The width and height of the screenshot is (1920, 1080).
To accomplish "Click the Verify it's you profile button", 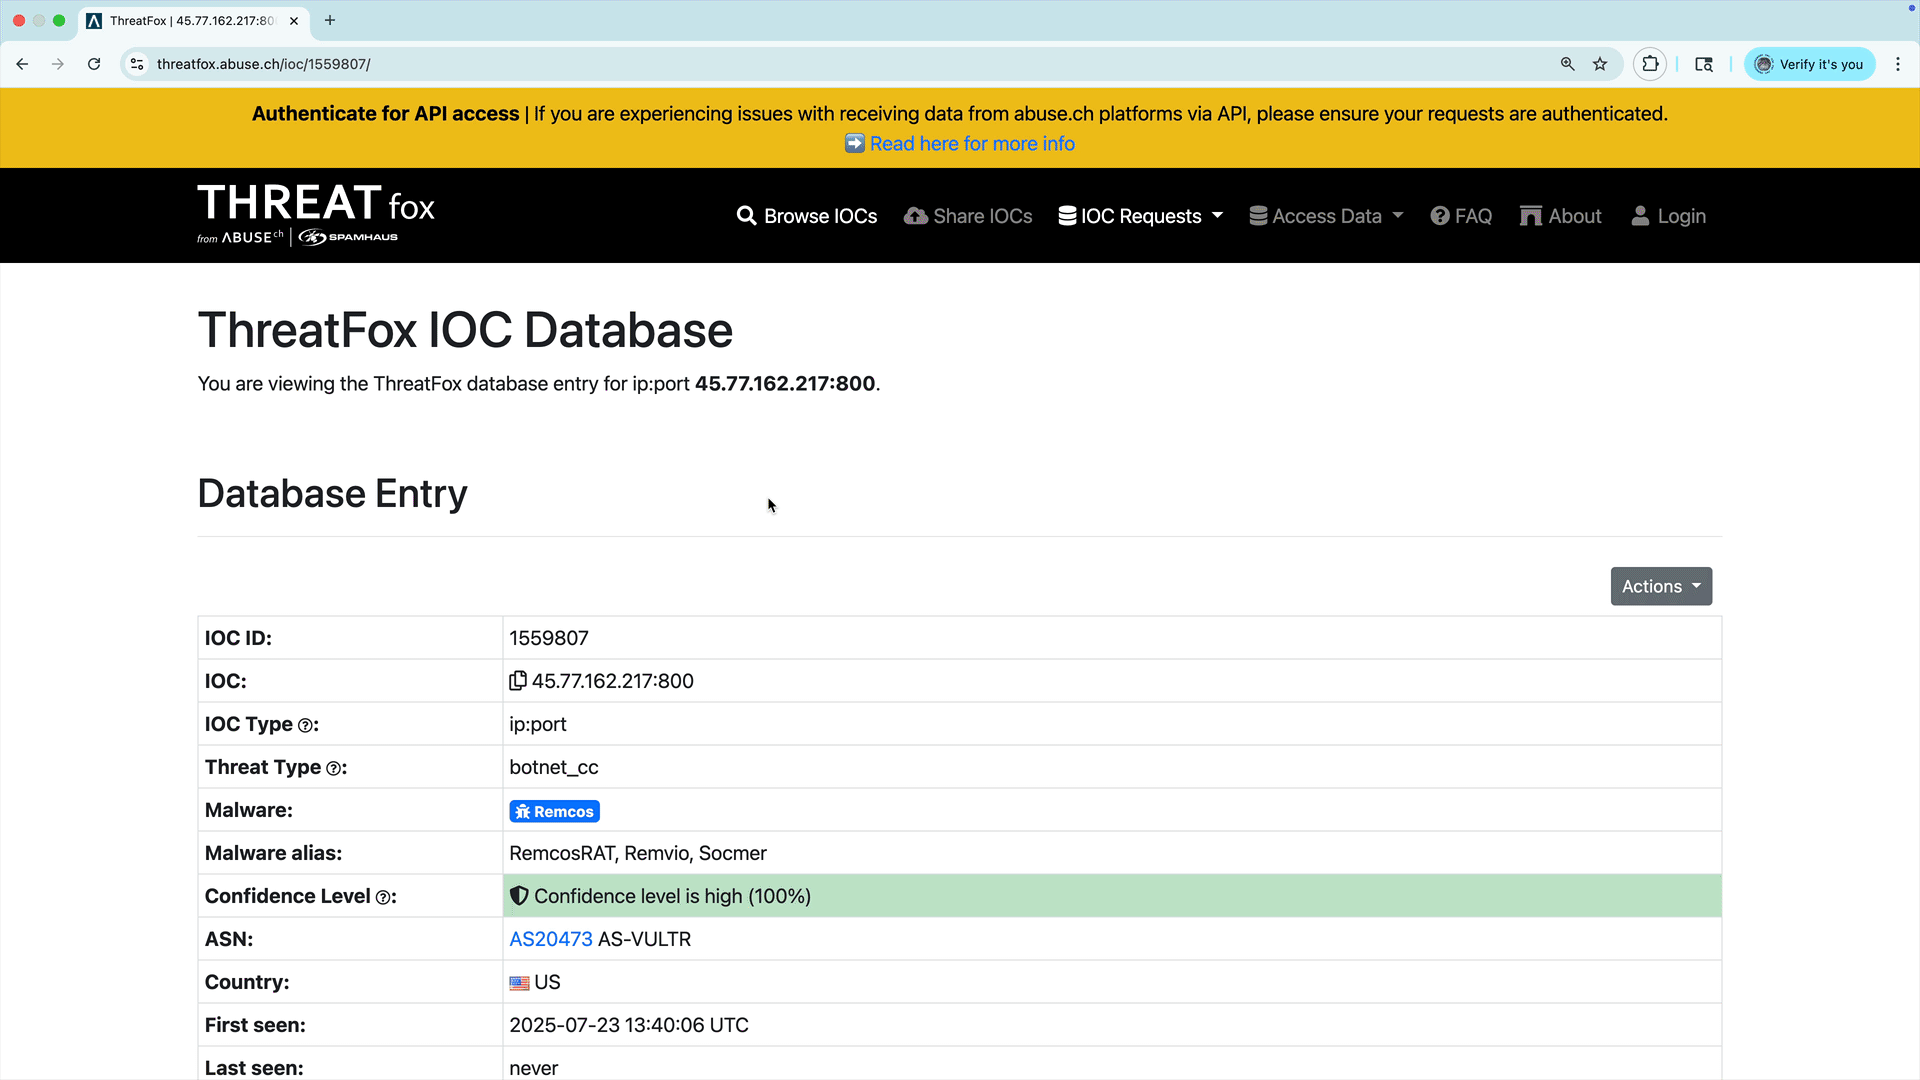I will coord(1810,64).
